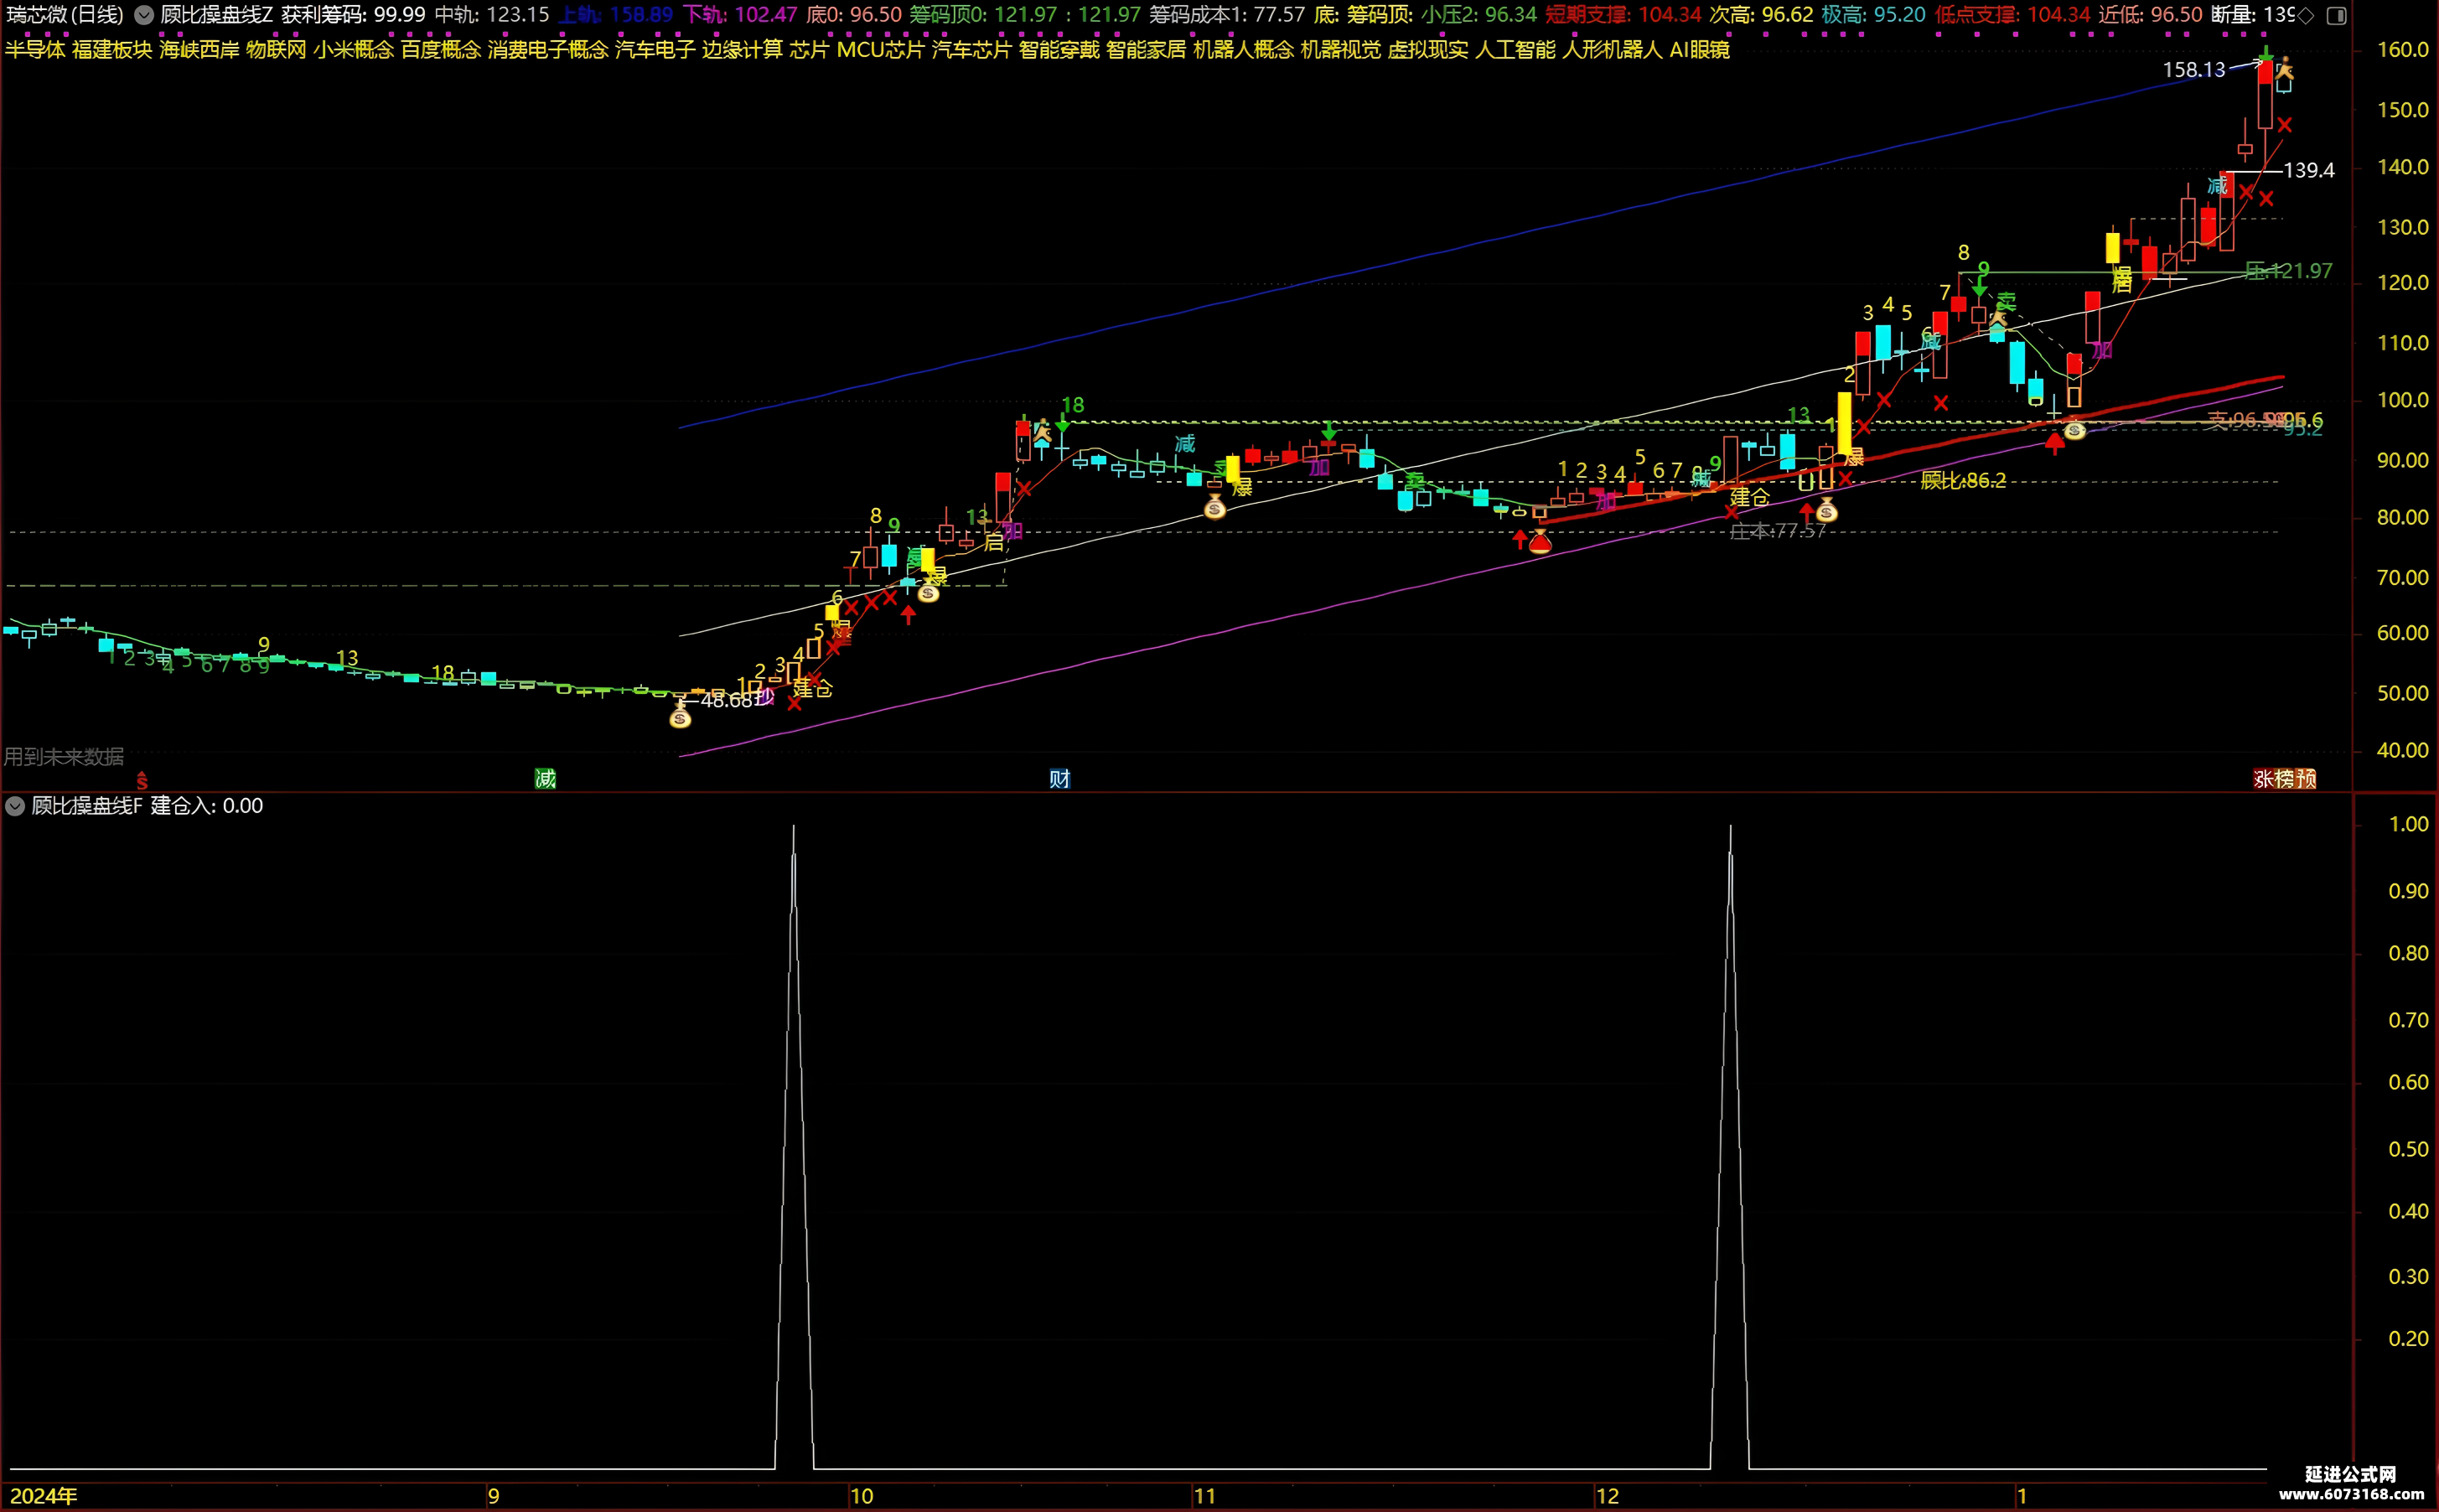The height and width of the screenshot is (1512, 2439).
Task: Toggle the side panel icon at top right
Action: pyautogui.click(x=2336, y=15)
